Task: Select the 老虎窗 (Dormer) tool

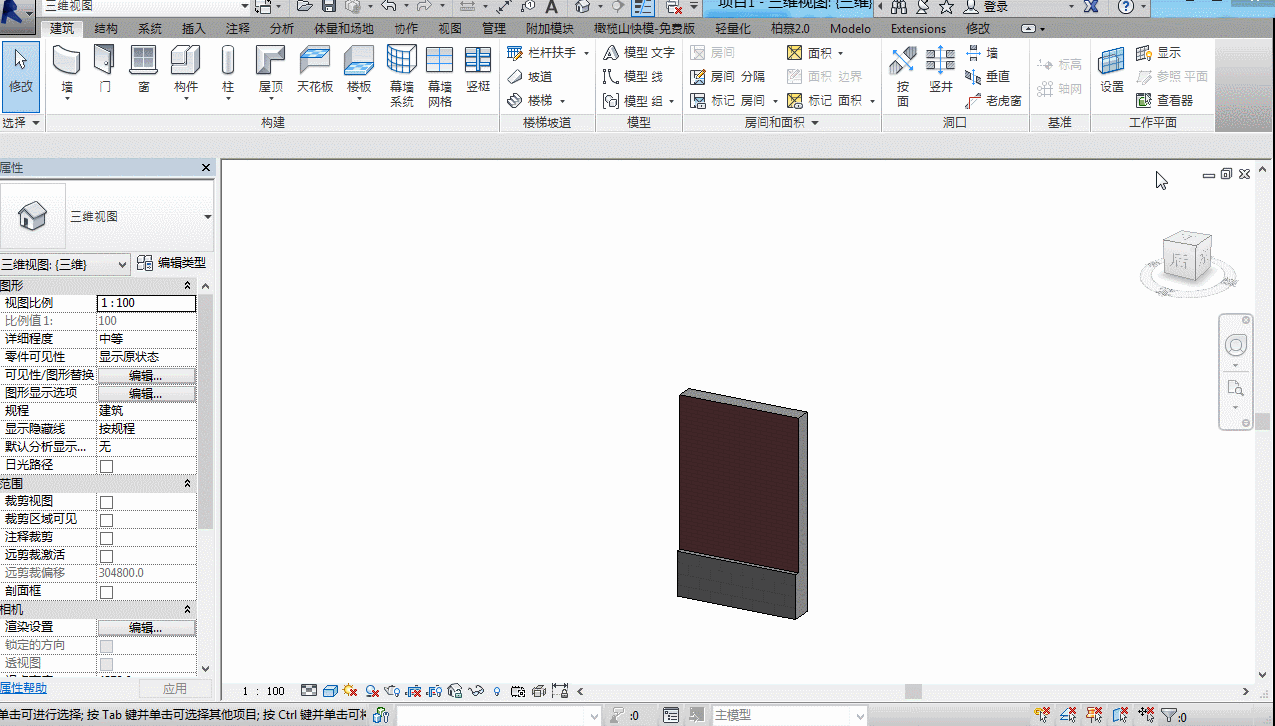Action: [993, 100]
